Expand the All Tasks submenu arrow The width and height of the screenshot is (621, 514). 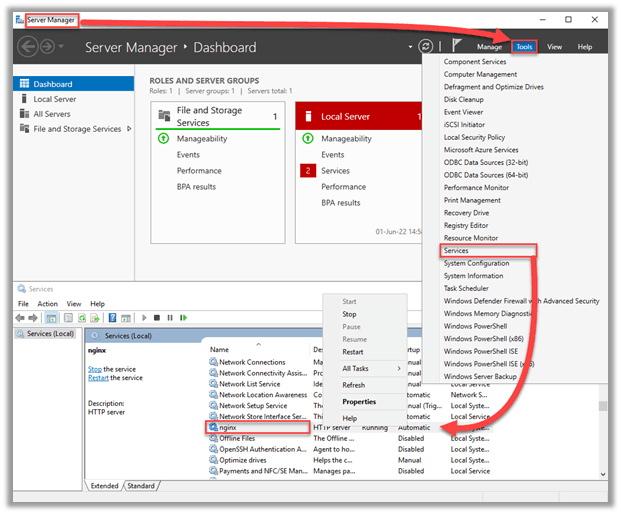399,368
